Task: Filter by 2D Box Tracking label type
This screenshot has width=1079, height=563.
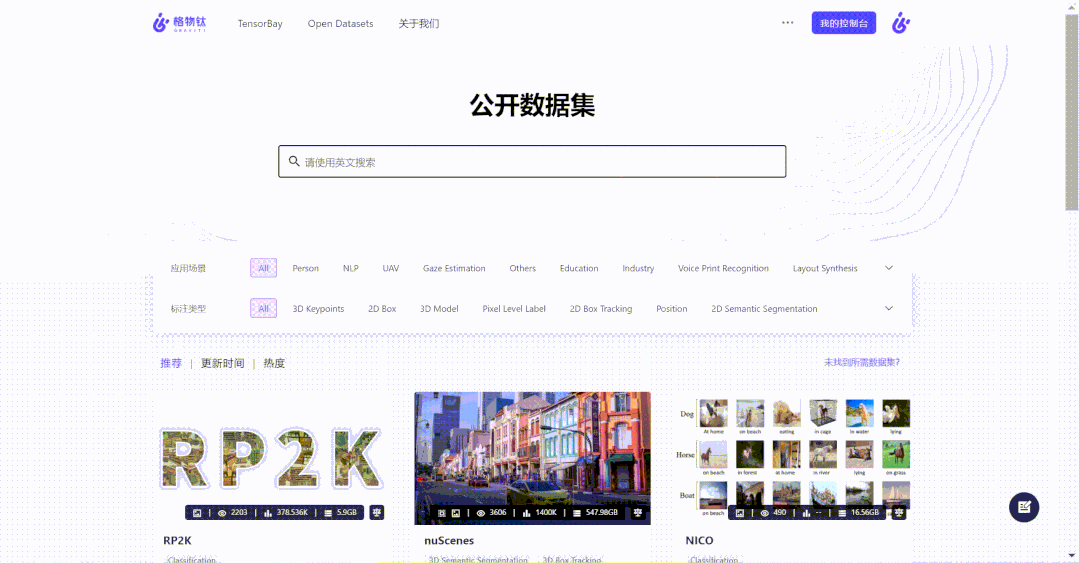Action: tap(601, 309)
